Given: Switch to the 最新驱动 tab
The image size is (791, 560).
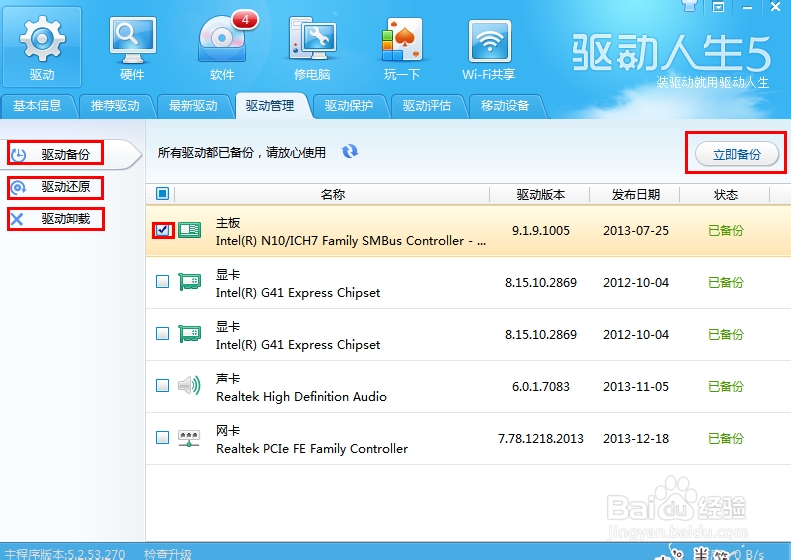Looking at the screenshot, I should pos(193,106).
